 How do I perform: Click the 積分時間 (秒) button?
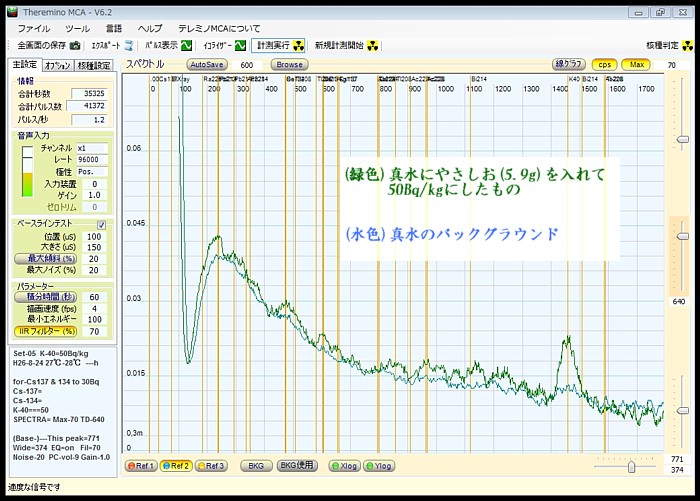(x=46, y=297)
